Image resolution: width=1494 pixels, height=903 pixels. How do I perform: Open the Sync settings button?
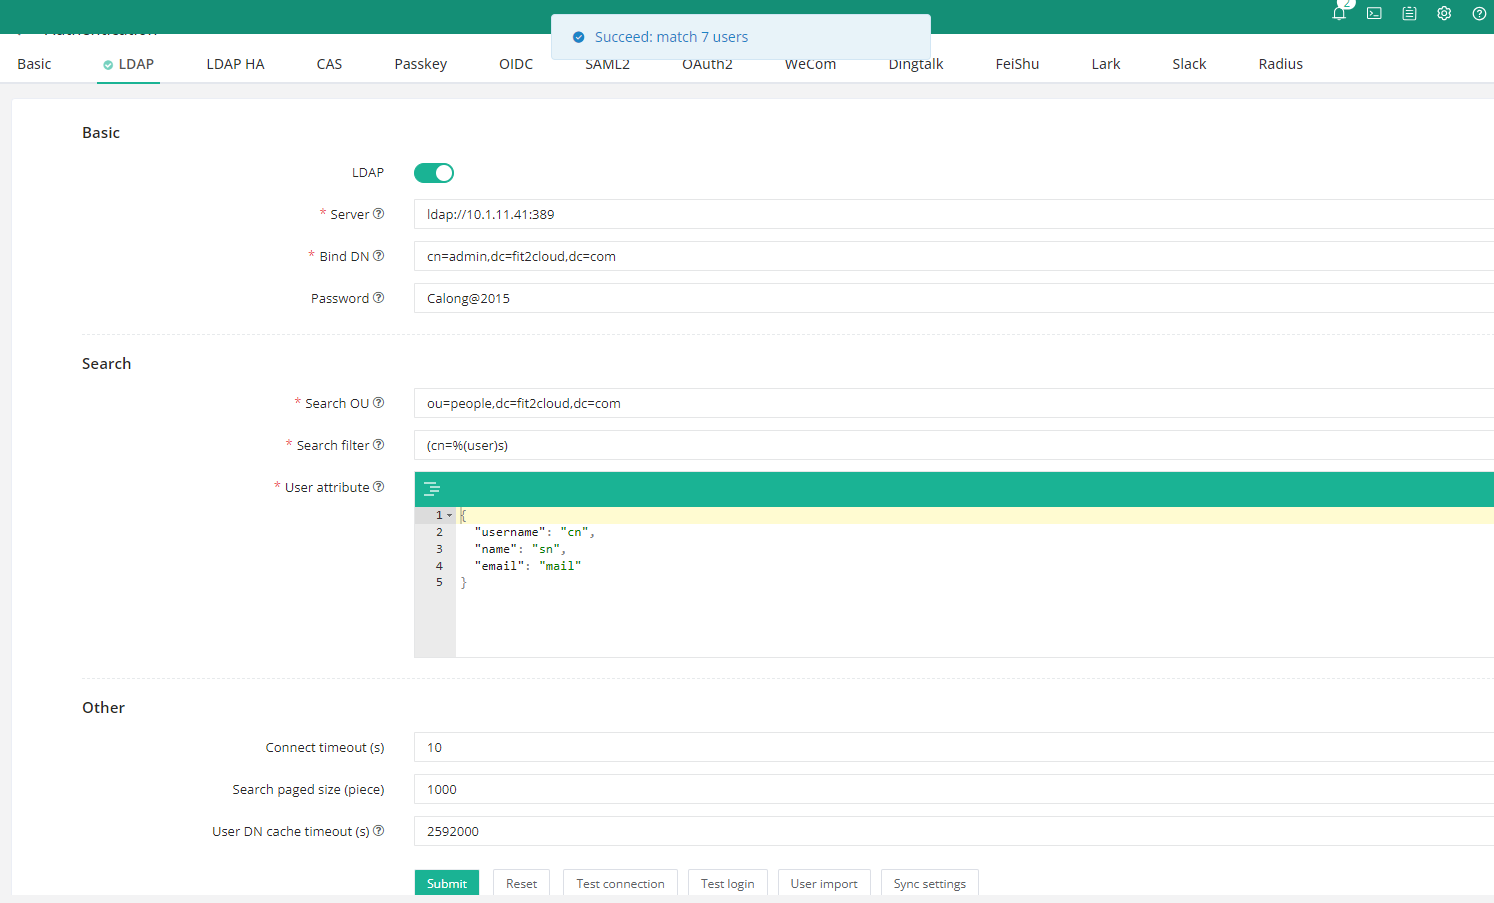[x=930, y=883]
